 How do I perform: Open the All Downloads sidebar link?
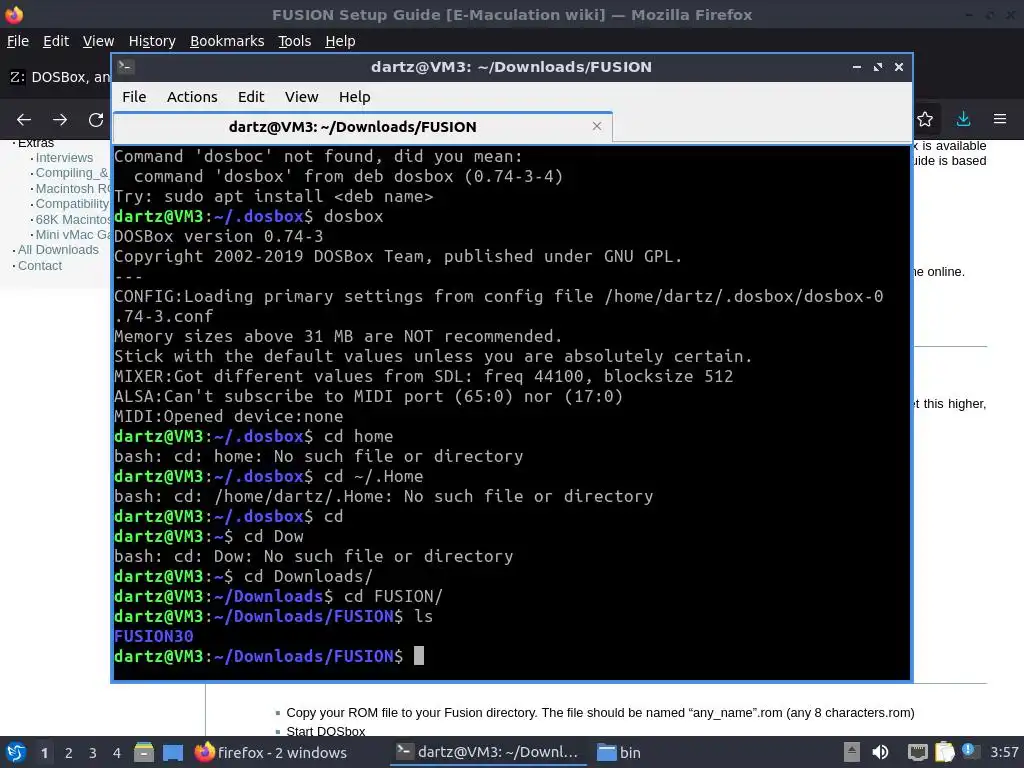click(58, 249)
